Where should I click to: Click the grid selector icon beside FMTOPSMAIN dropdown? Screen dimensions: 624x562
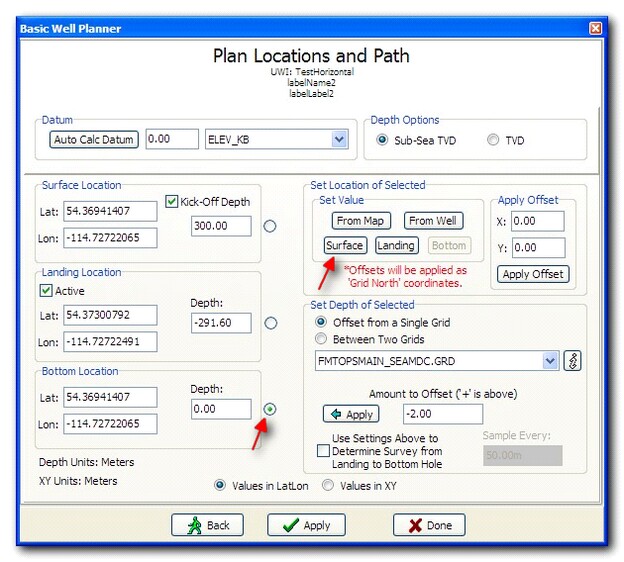tap(573, 361)
